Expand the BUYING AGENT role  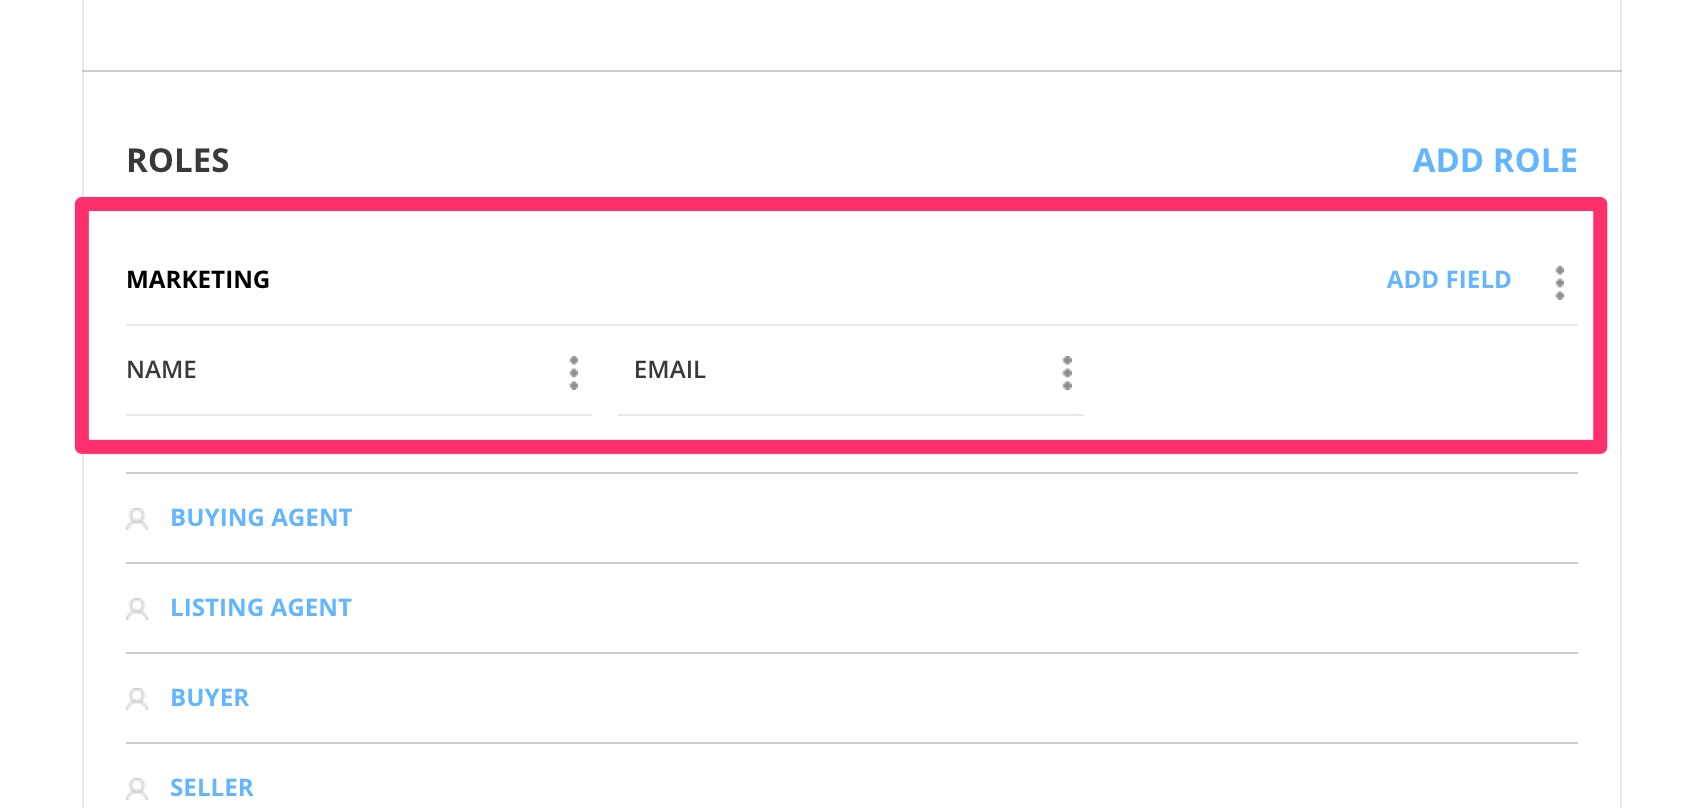[x=261, y=518]
